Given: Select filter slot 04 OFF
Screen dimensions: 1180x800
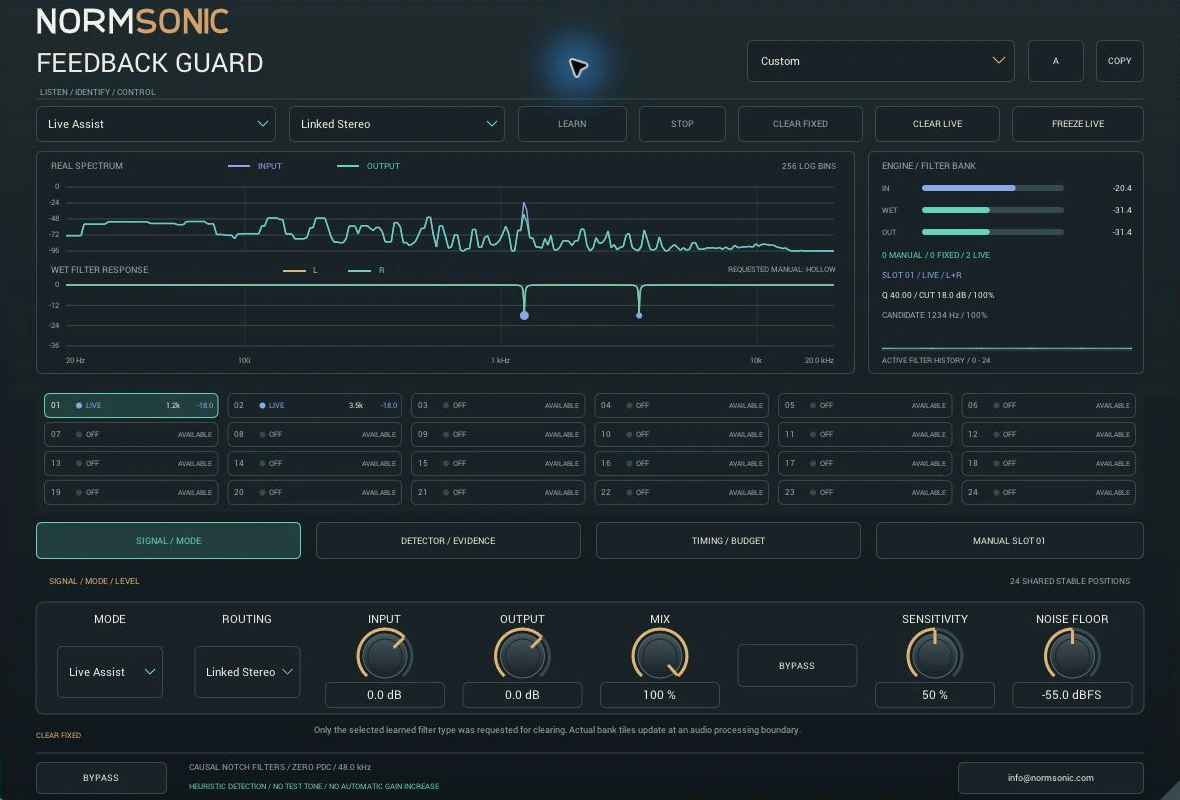Looking at the screenshot, I should pos(682,406).
